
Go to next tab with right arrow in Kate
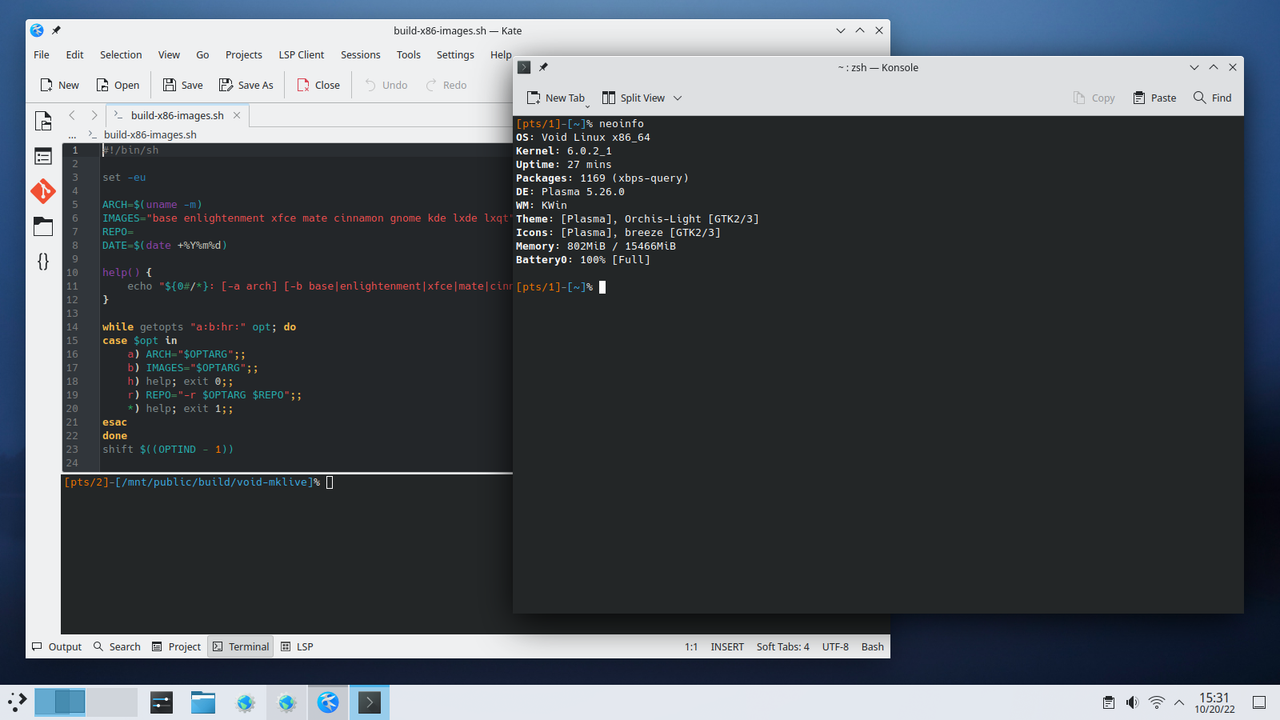(94, 116)
